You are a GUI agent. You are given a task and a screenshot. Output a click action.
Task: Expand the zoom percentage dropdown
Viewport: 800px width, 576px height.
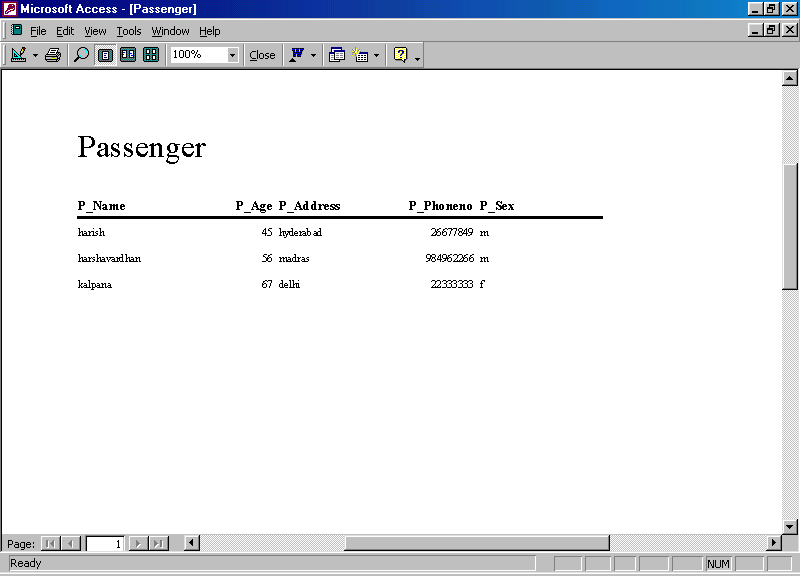click(x=233, y=55)
